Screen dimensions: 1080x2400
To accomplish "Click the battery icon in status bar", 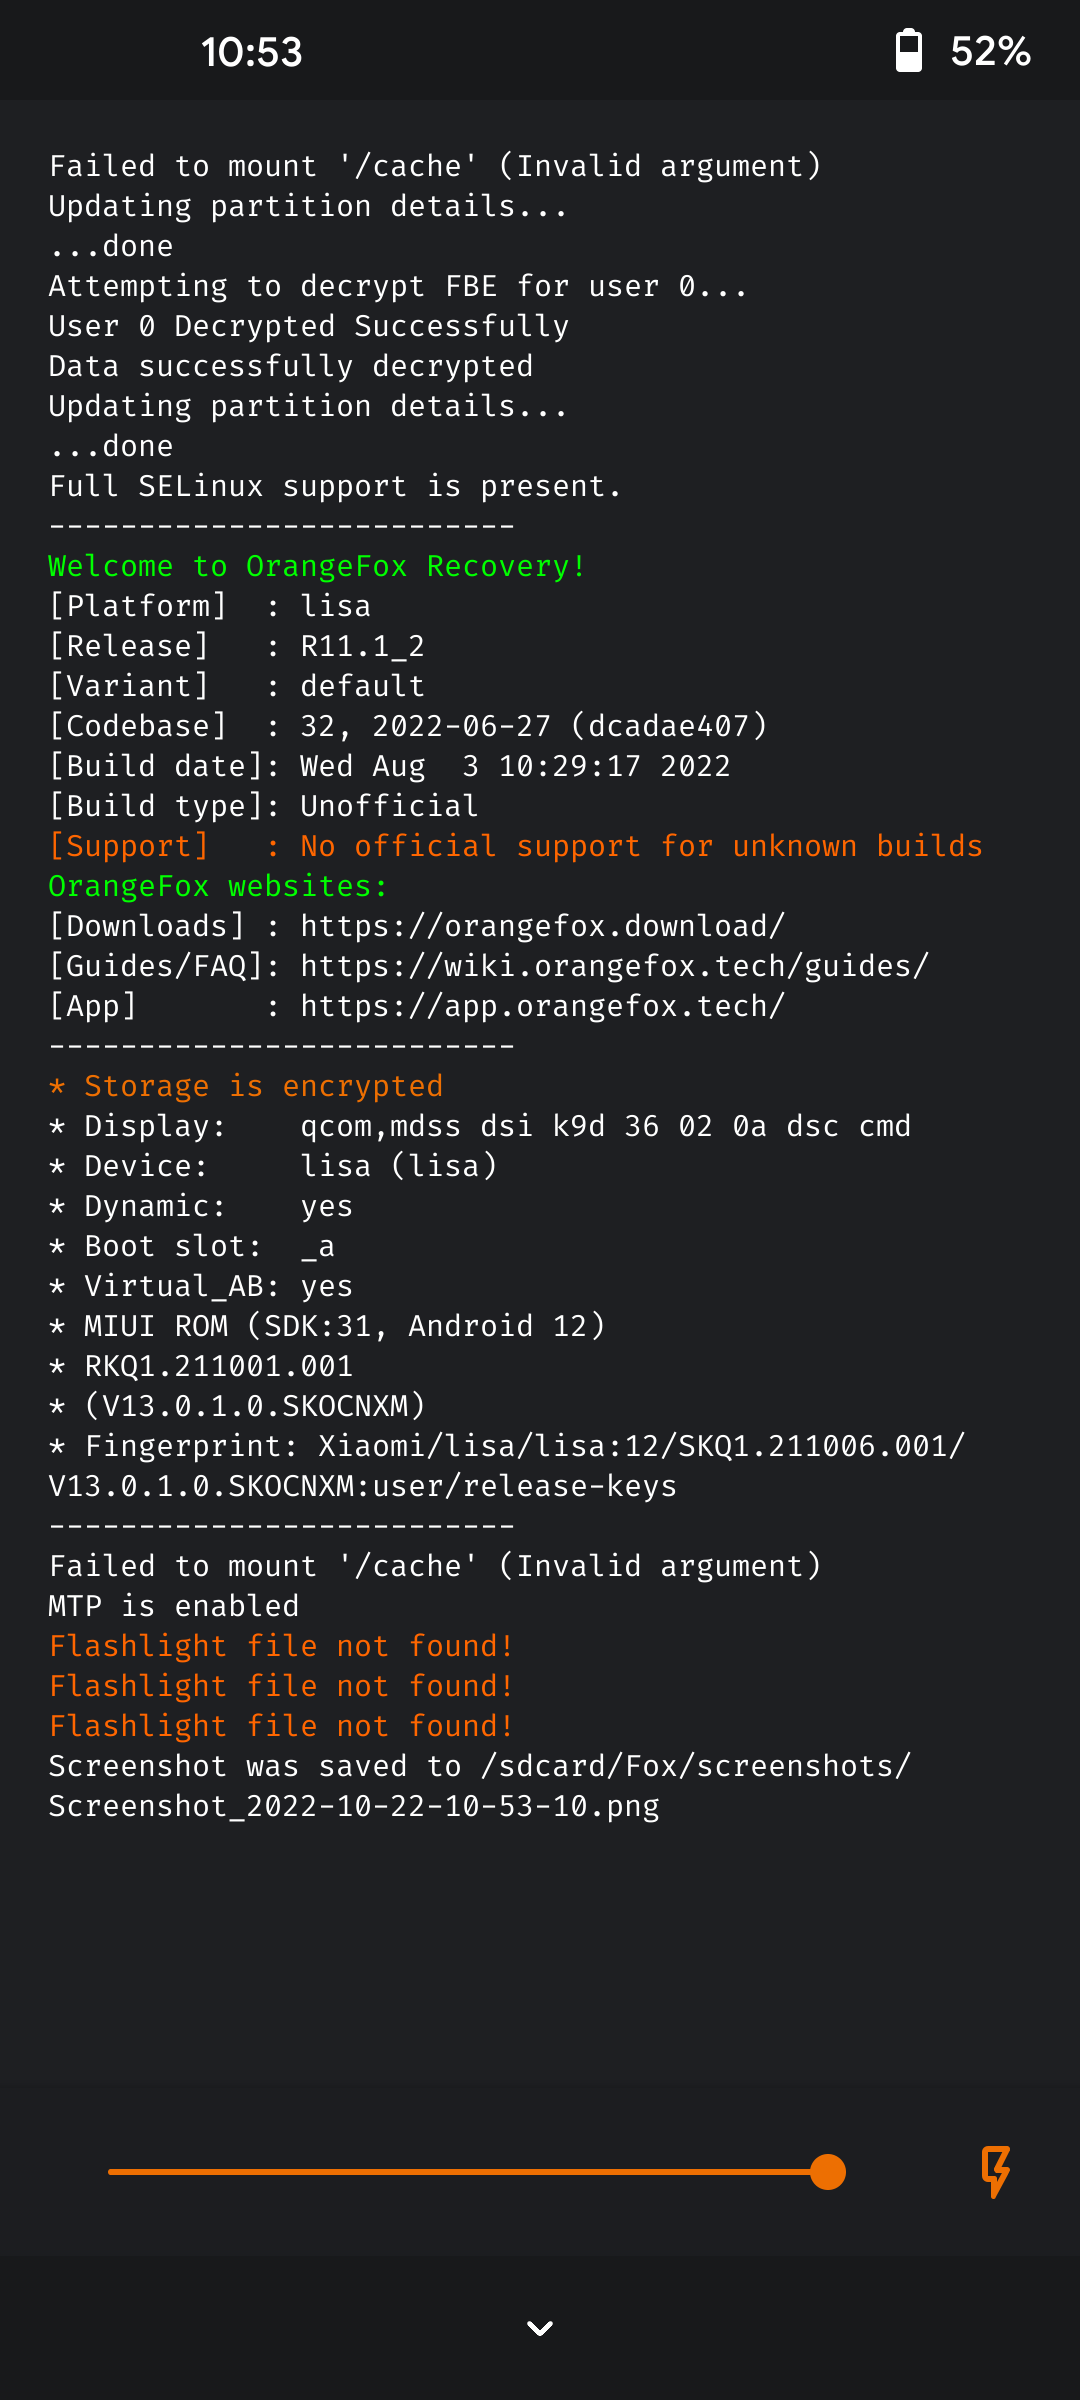I will pos(908,51).
